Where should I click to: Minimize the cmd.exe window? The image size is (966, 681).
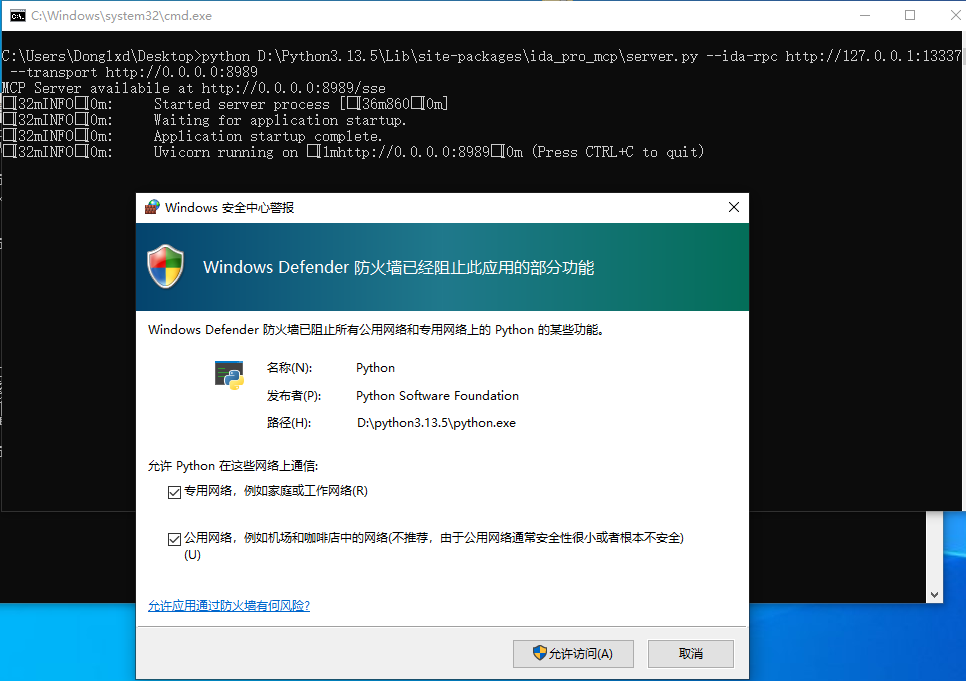pyautogui.click(x=865, y=15)
